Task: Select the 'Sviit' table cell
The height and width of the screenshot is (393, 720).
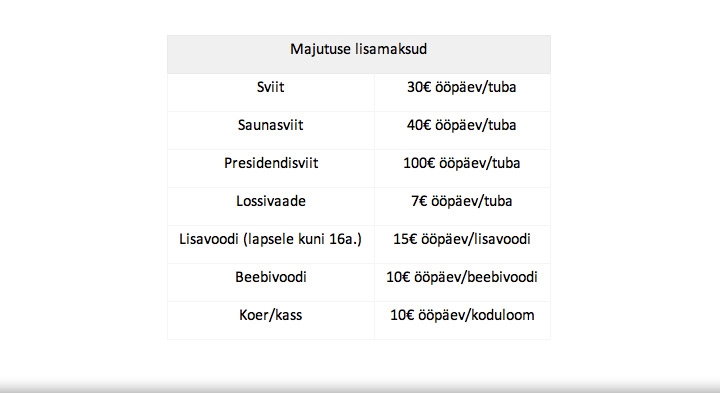Action: [x=270, y=92]
